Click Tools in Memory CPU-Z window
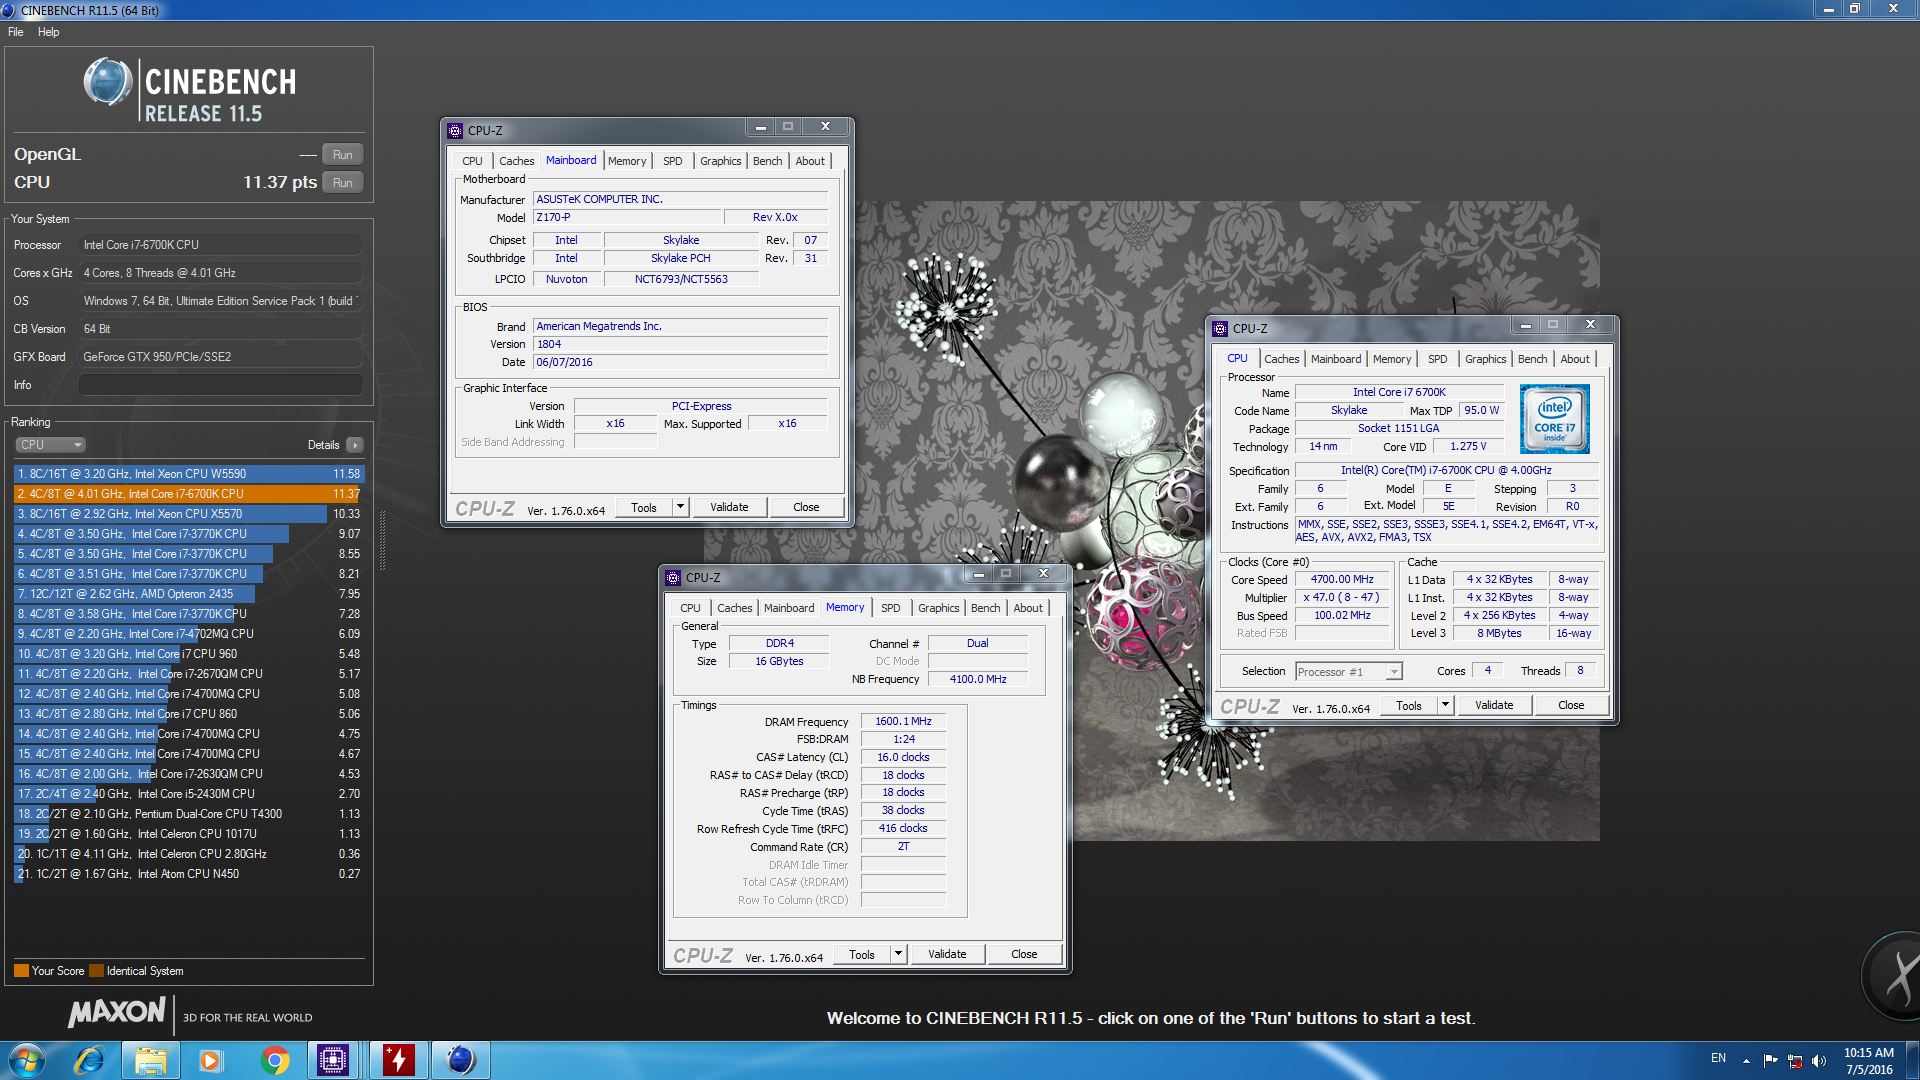 tap(862, 954)
